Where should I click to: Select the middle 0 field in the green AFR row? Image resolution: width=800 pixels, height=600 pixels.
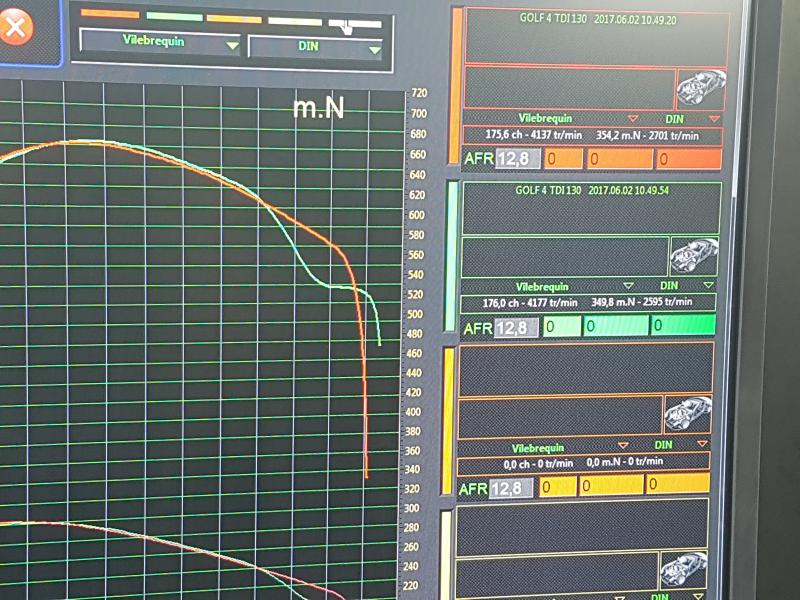(x=616, y=326)
